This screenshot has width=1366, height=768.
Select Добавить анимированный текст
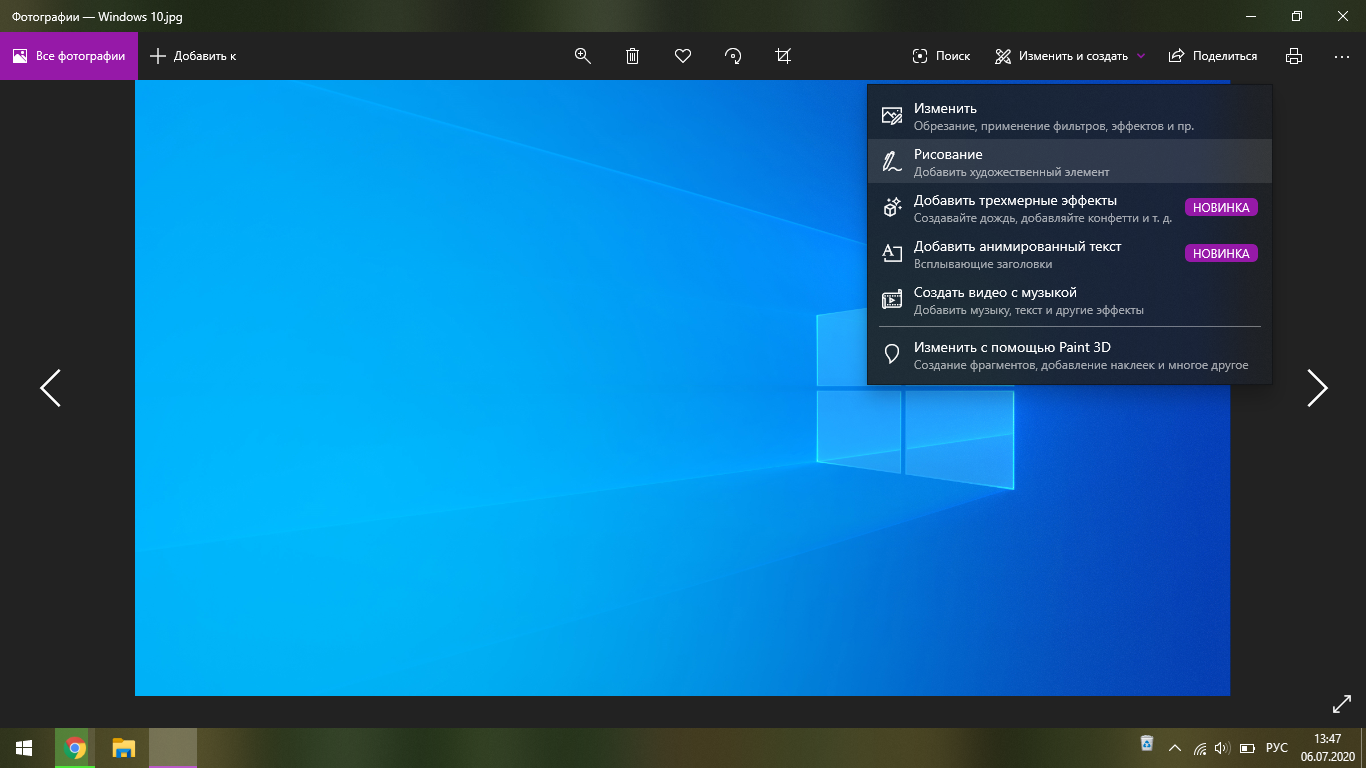pyautogui.click(x=1070, y=254)
